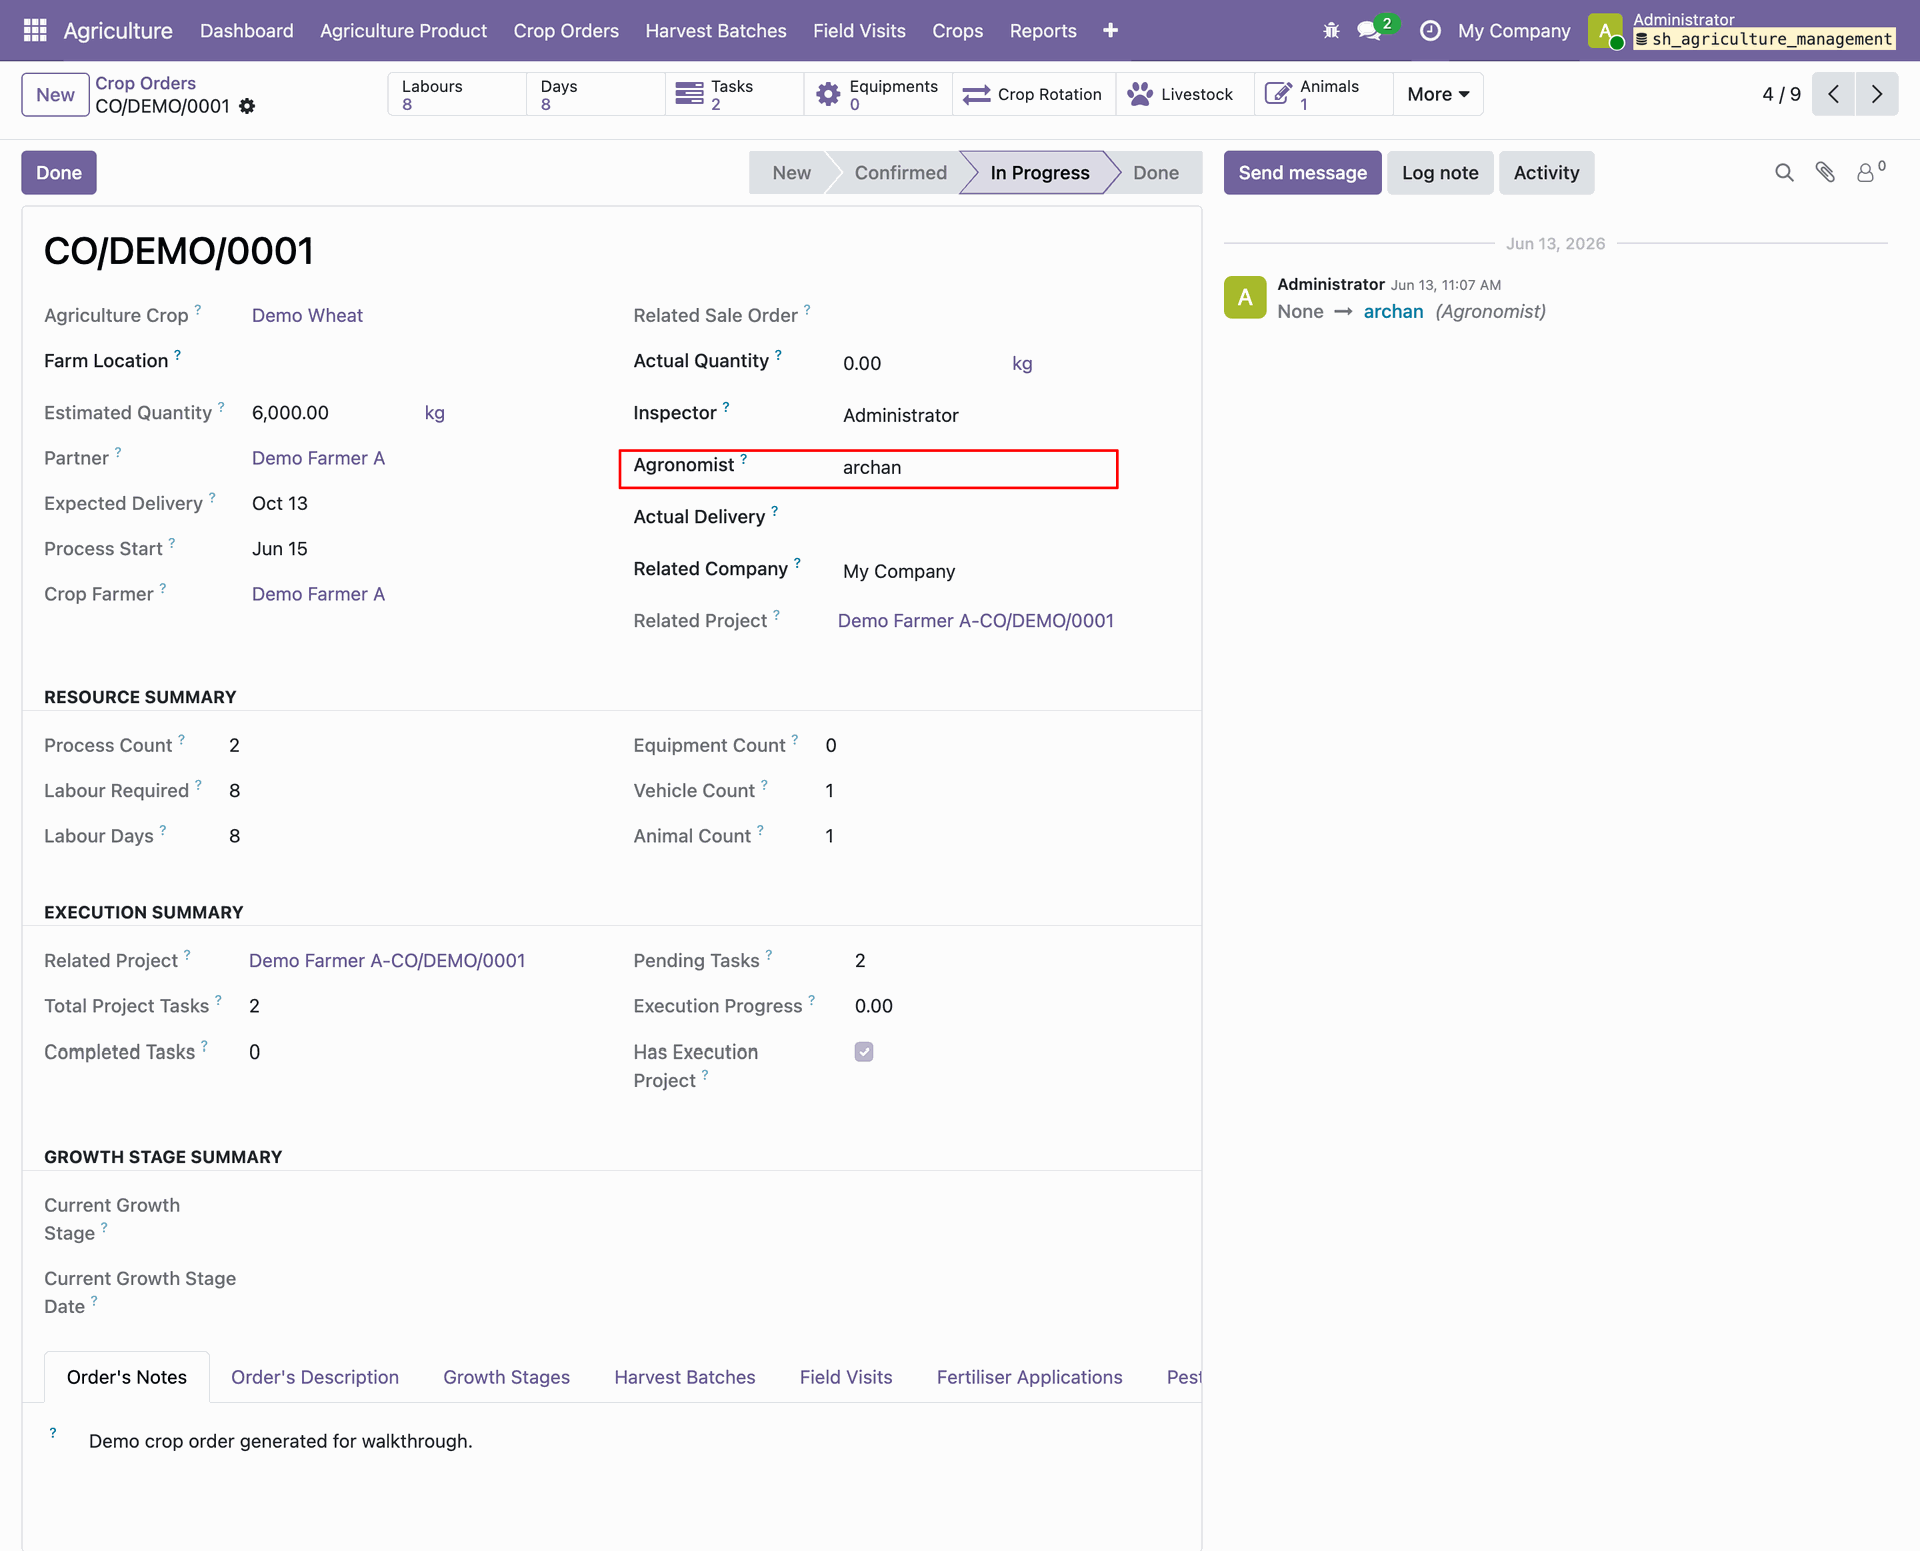The height and width of the screenshot is (1551, 1920).
Task: Show followers icon in chatter
Action: [x=1870, y=171]
